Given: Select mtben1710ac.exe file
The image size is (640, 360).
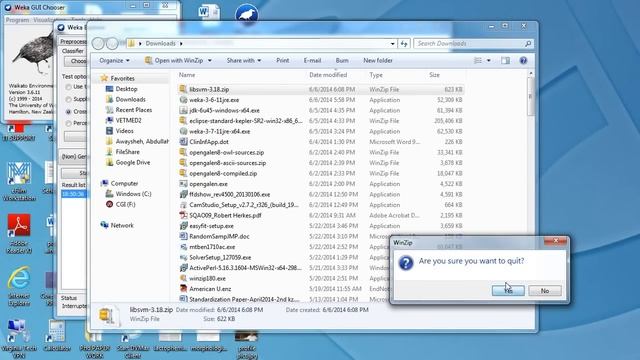Looking at the screenshot, I should pyautogui.click(x=212, y=247).
